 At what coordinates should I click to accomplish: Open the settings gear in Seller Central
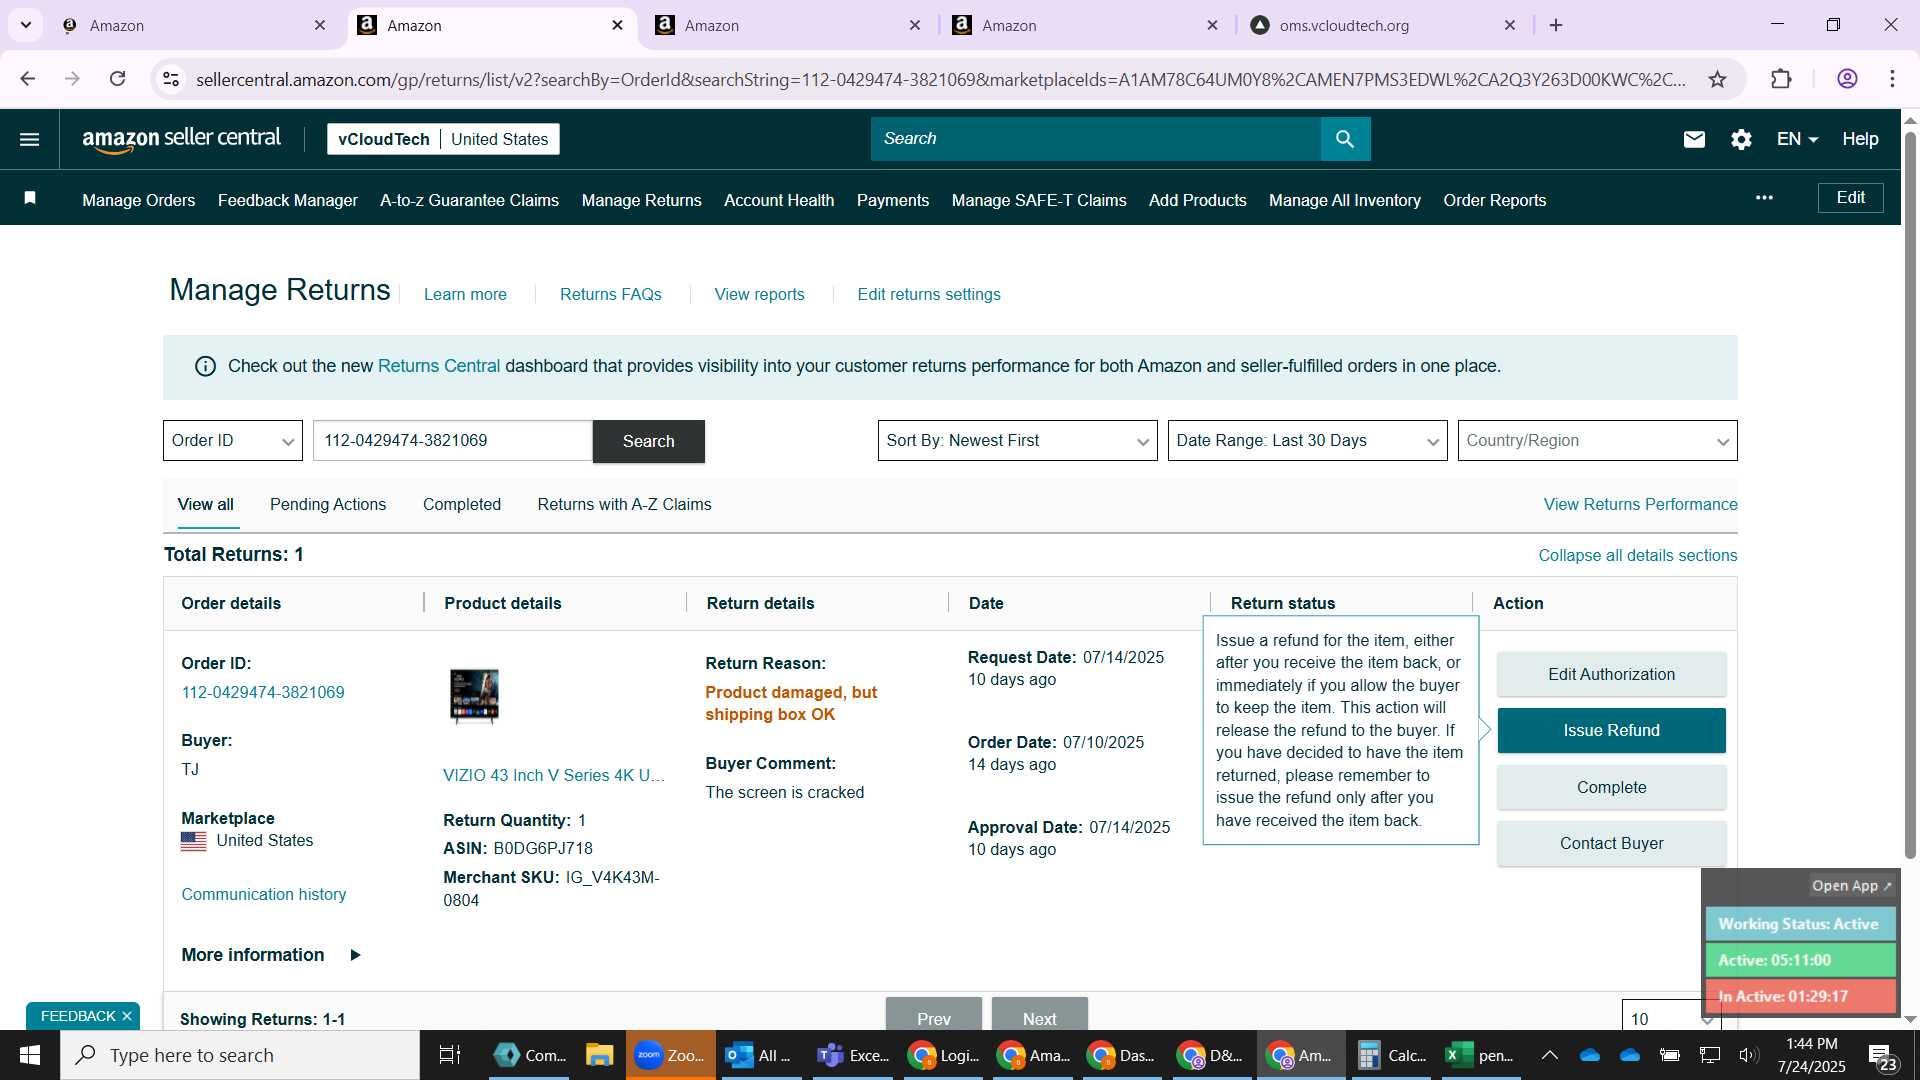pyautogui.click(x=1741, y=140)
